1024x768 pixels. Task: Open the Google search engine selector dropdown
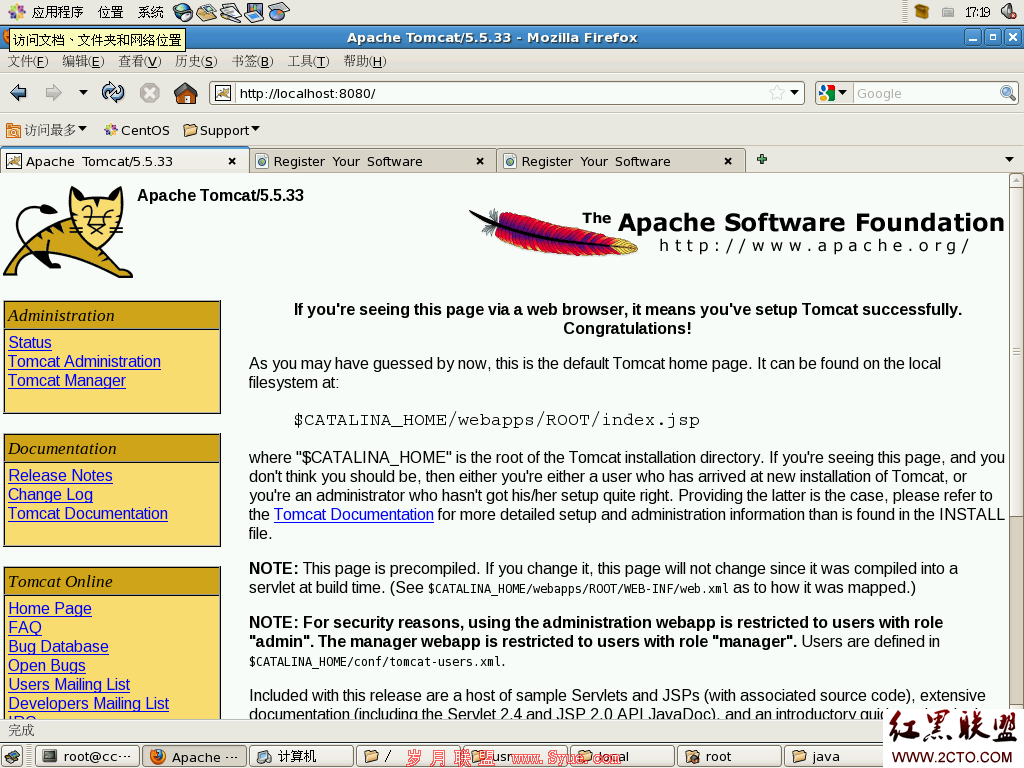coord(834,93)
